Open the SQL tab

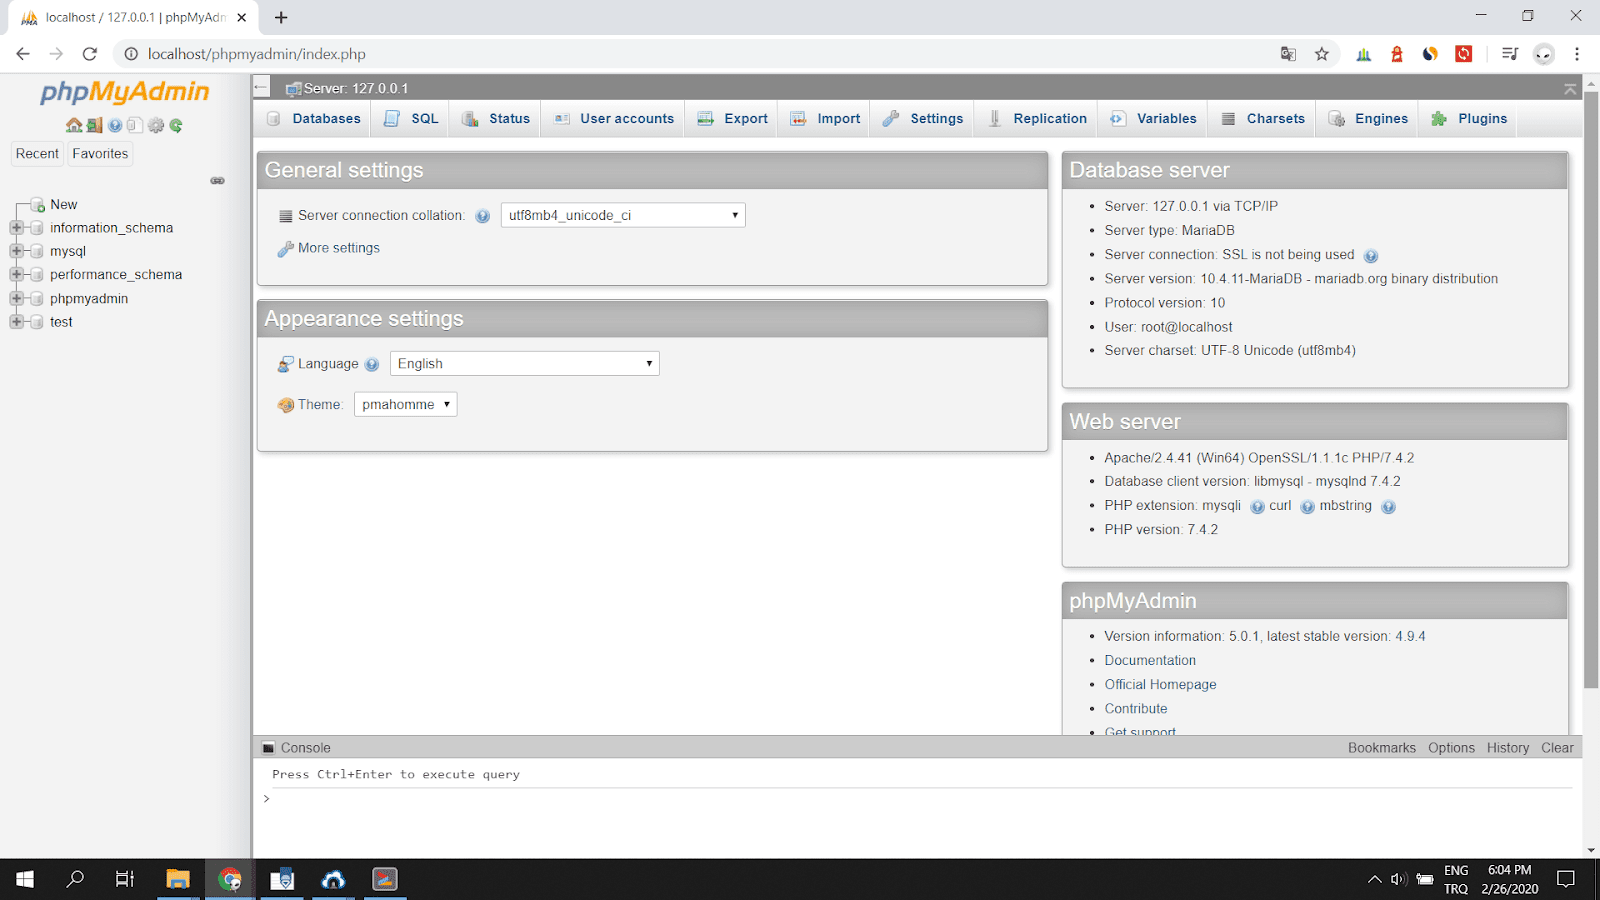coord(411,119)
